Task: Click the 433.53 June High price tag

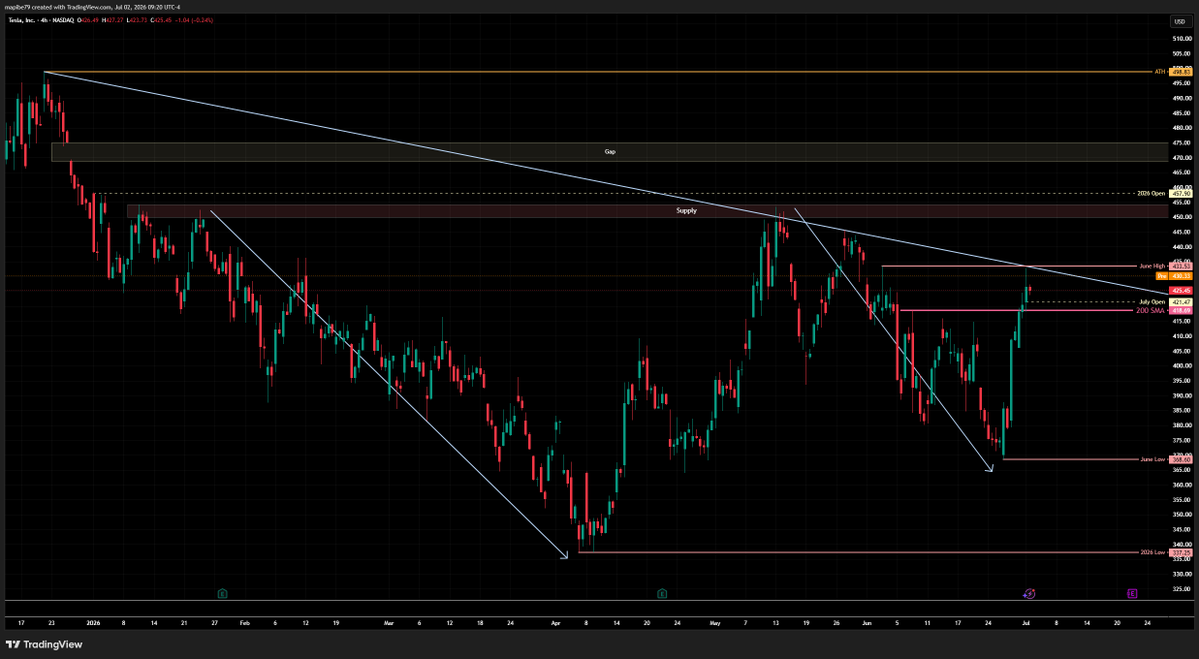Action: tap(1181, 266)
